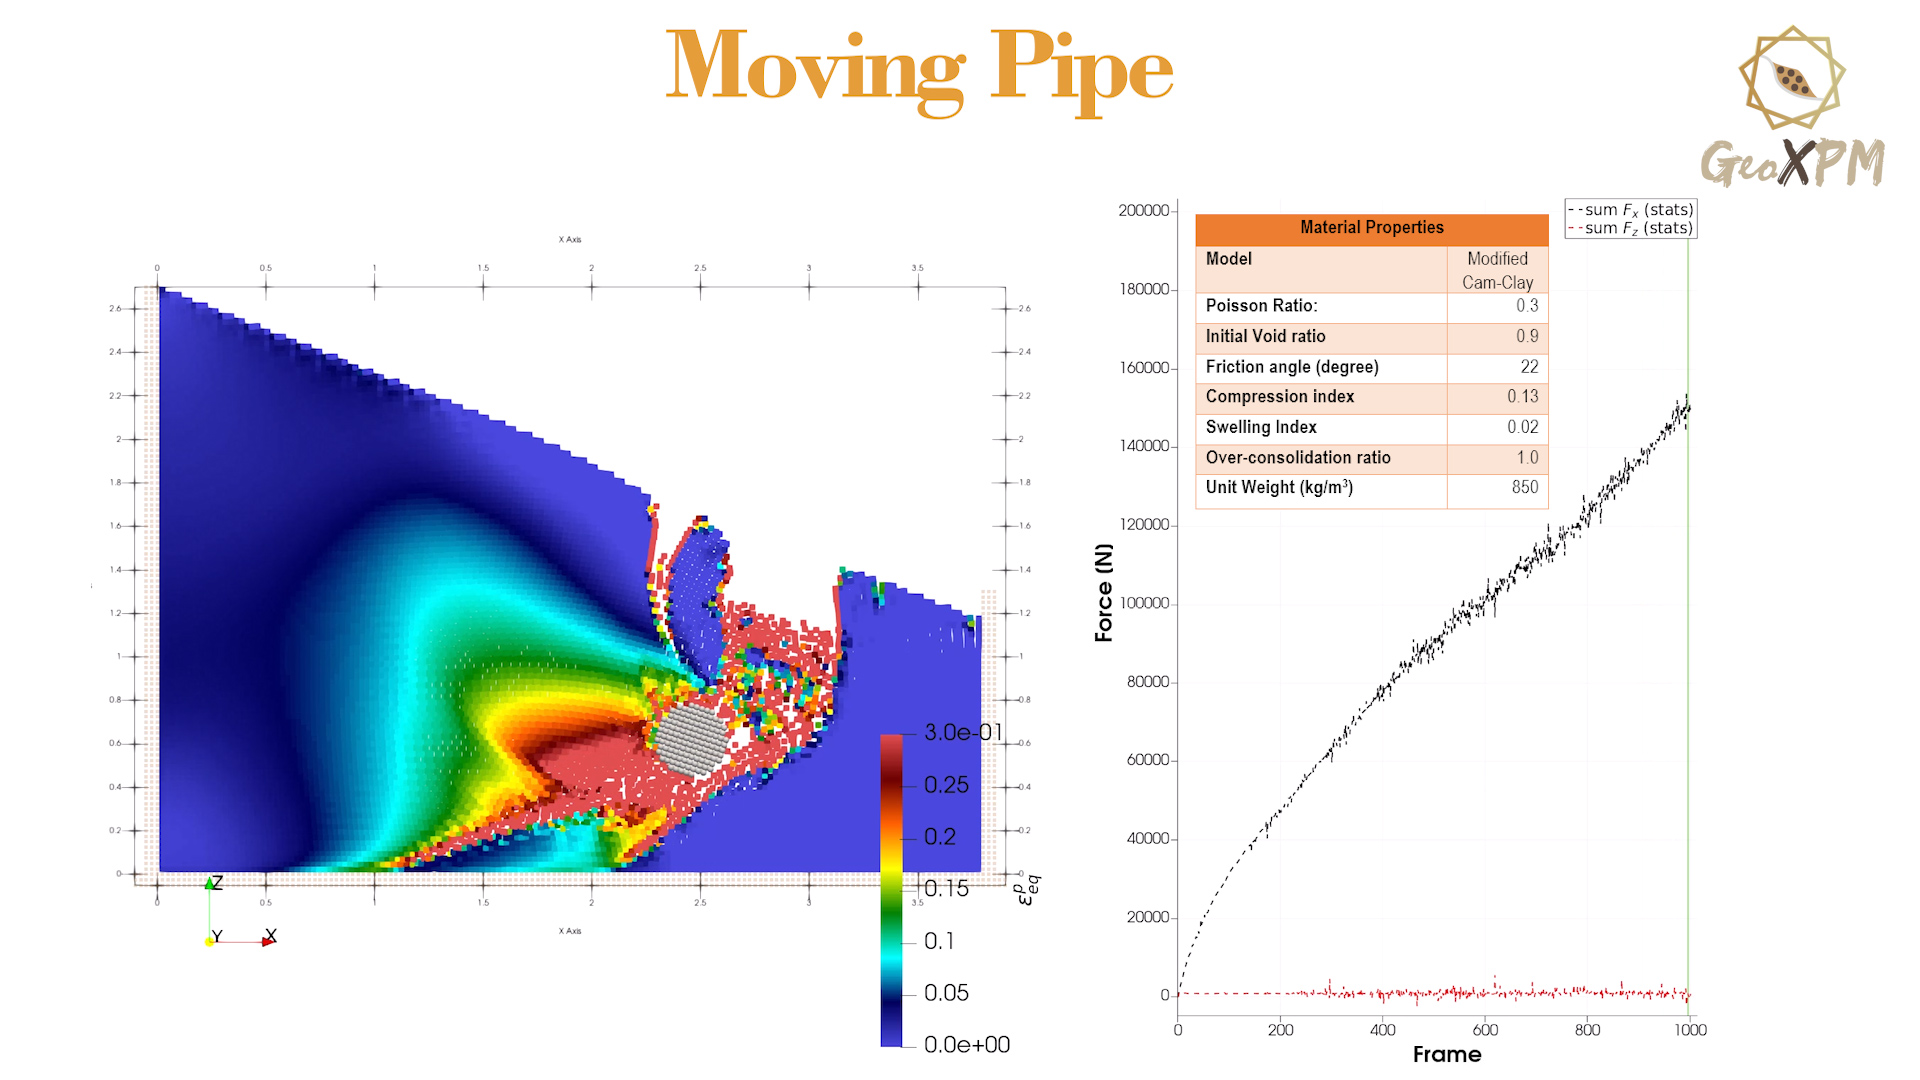Image resolution: width=1920 pixels, height=1080 pixels.
Task: Click the red X axis arrow
Action: (267, 942)
